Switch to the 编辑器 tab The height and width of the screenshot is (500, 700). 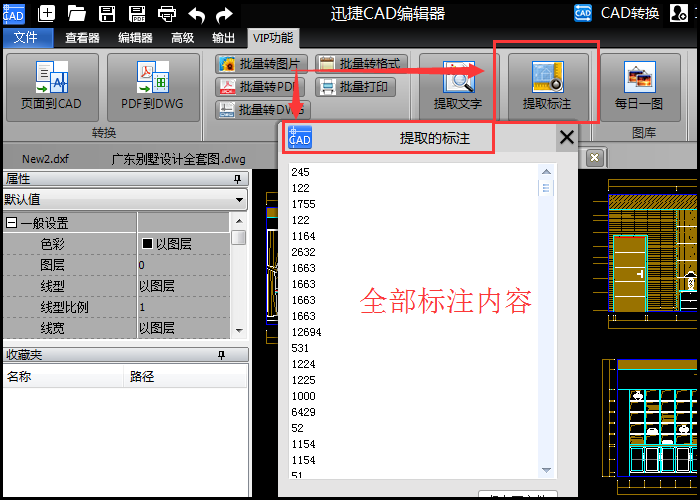tap(135, 38)
